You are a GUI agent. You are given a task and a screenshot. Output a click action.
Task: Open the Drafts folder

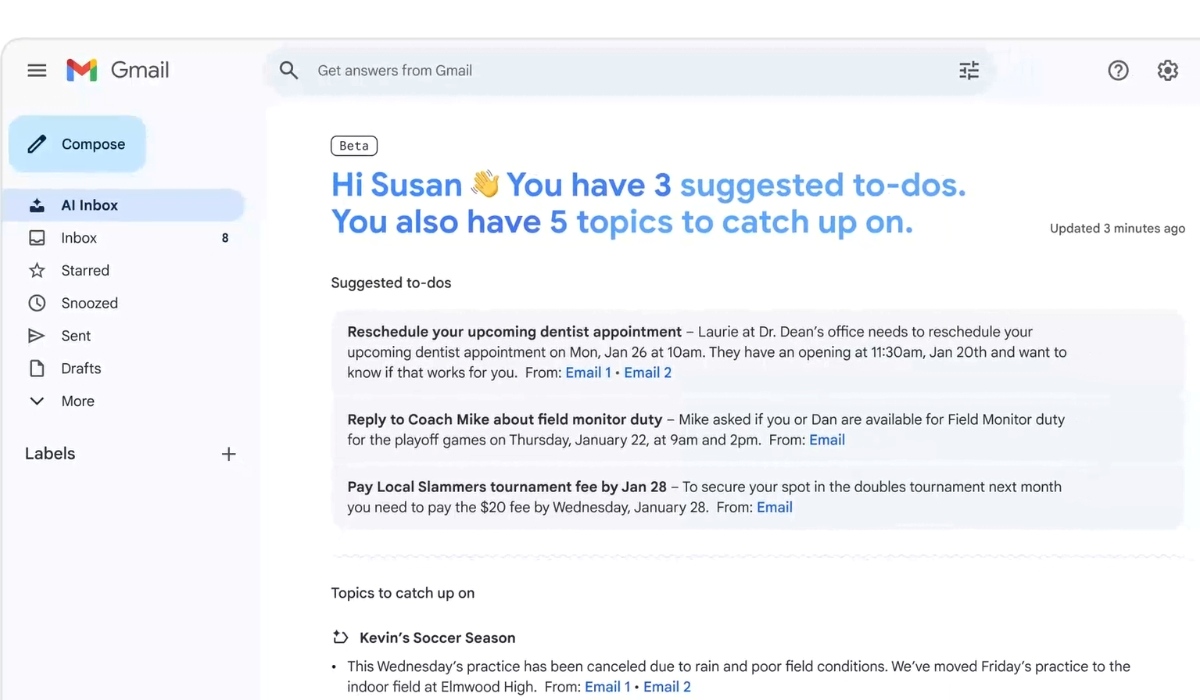[x=81, y=368]
